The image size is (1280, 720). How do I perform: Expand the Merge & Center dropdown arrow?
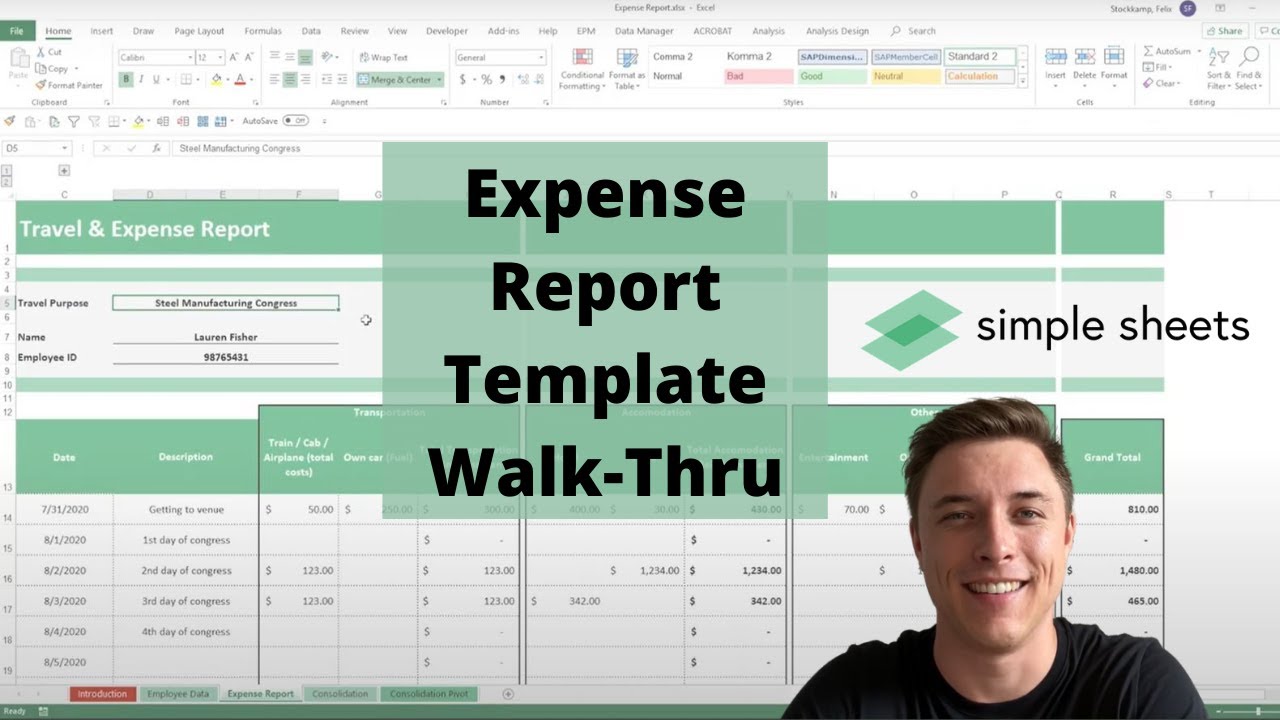pyautogui.click(x=439, y=80)
